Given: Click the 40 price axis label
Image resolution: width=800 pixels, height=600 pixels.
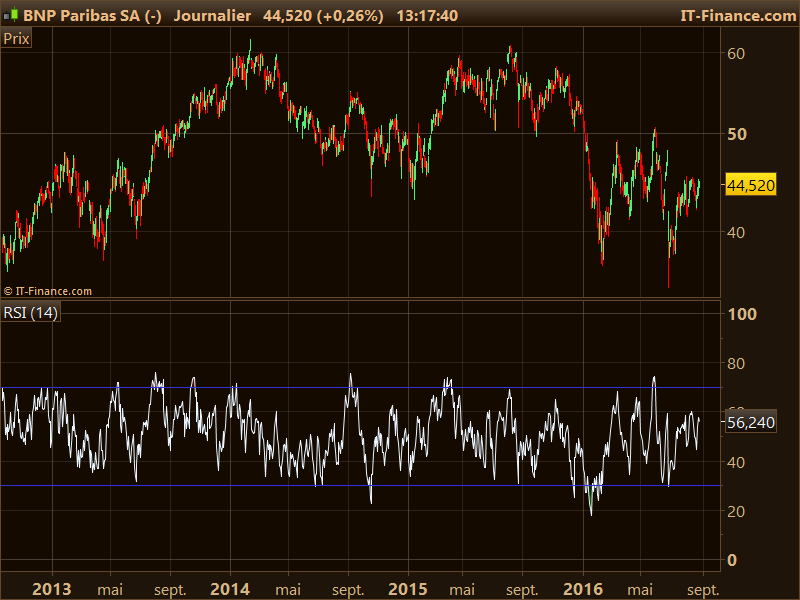Looking at the screenshot, I should [x=736, y=233].
